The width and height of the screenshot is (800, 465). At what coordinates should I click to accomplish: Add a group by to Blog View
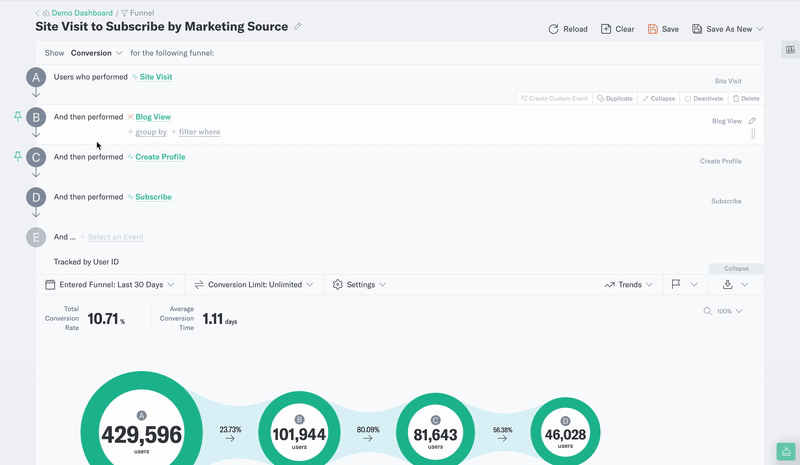[151, 132]
